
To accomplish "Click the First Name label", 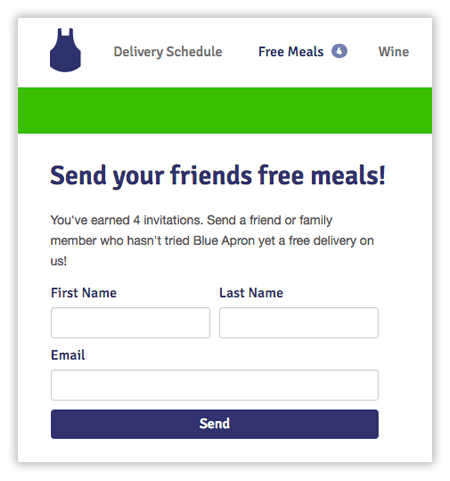I will pyautogui.click(x=84, y=293).
